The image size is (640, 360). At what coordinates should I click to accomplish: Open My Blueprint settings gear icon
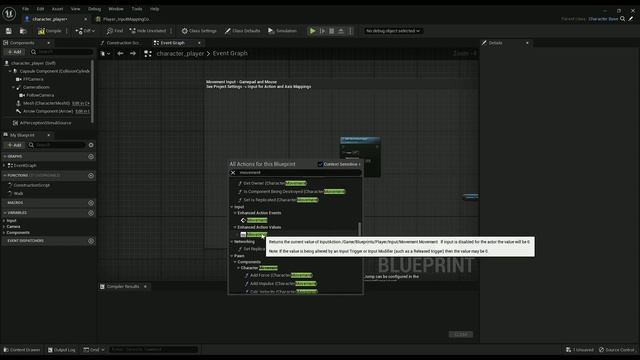(91, 145)
